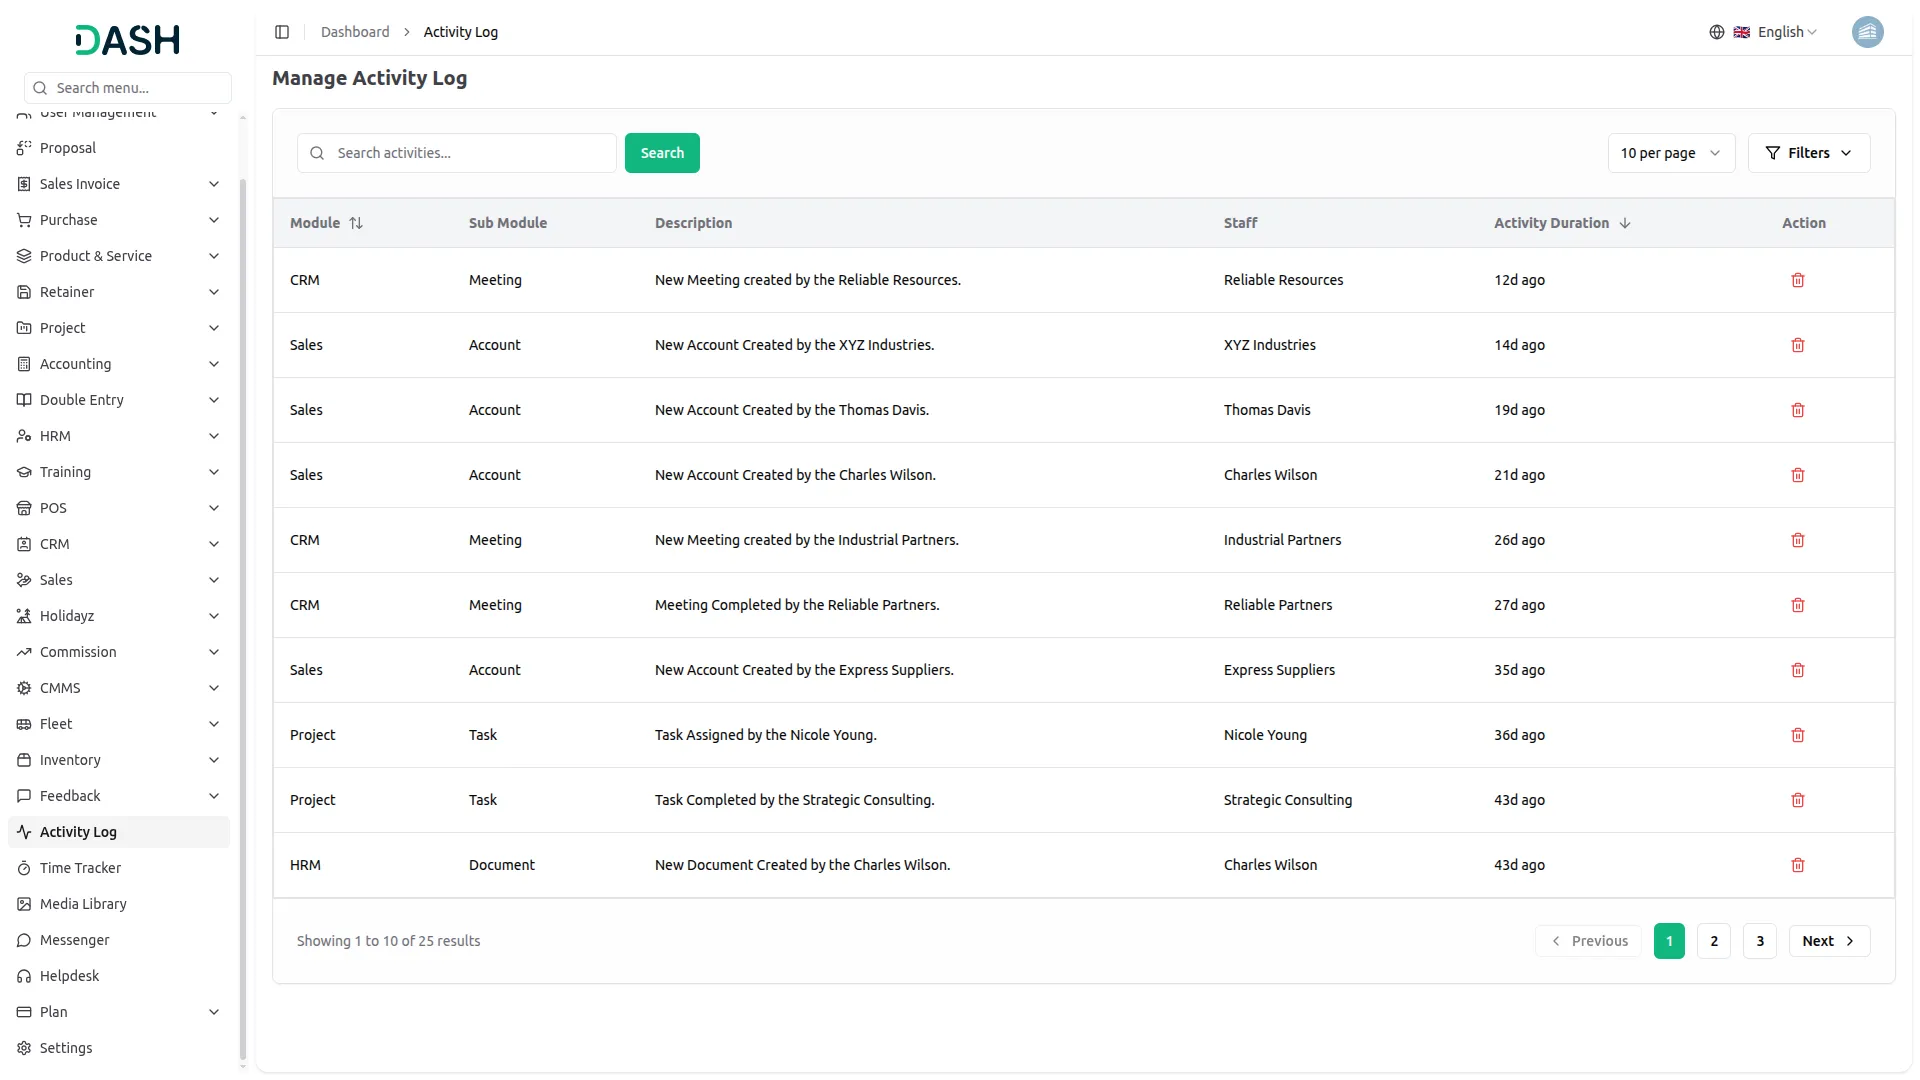The image size is (1920, 1080).
Task: Open the user avatar menu
Action: click(x=1866, y=32)
